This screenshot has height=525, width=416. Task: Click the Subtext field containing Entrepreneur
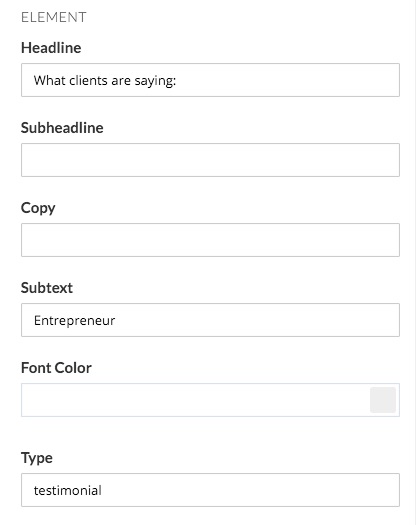[x=210, y=320]
